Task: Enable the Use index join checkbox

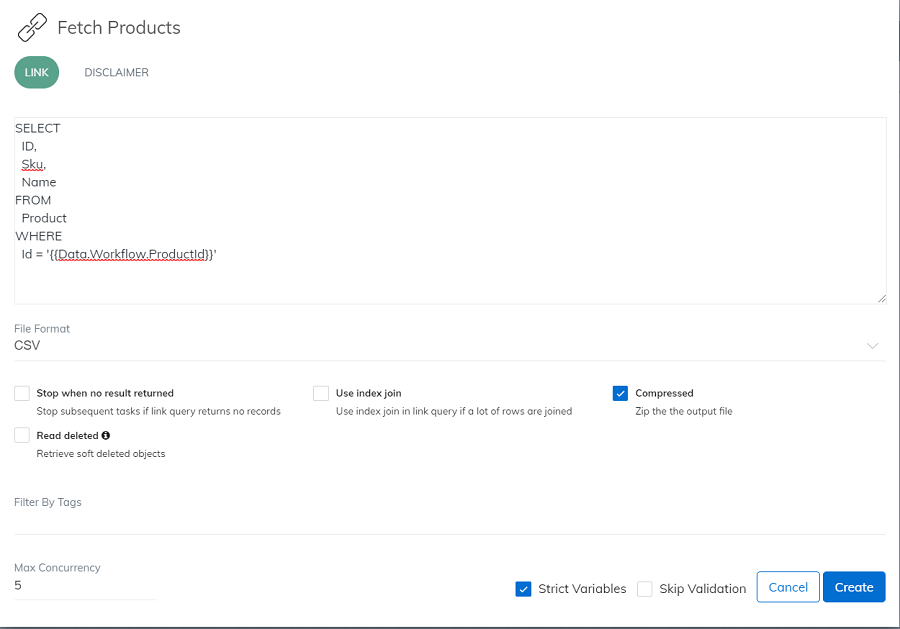Action: [321, 393]
